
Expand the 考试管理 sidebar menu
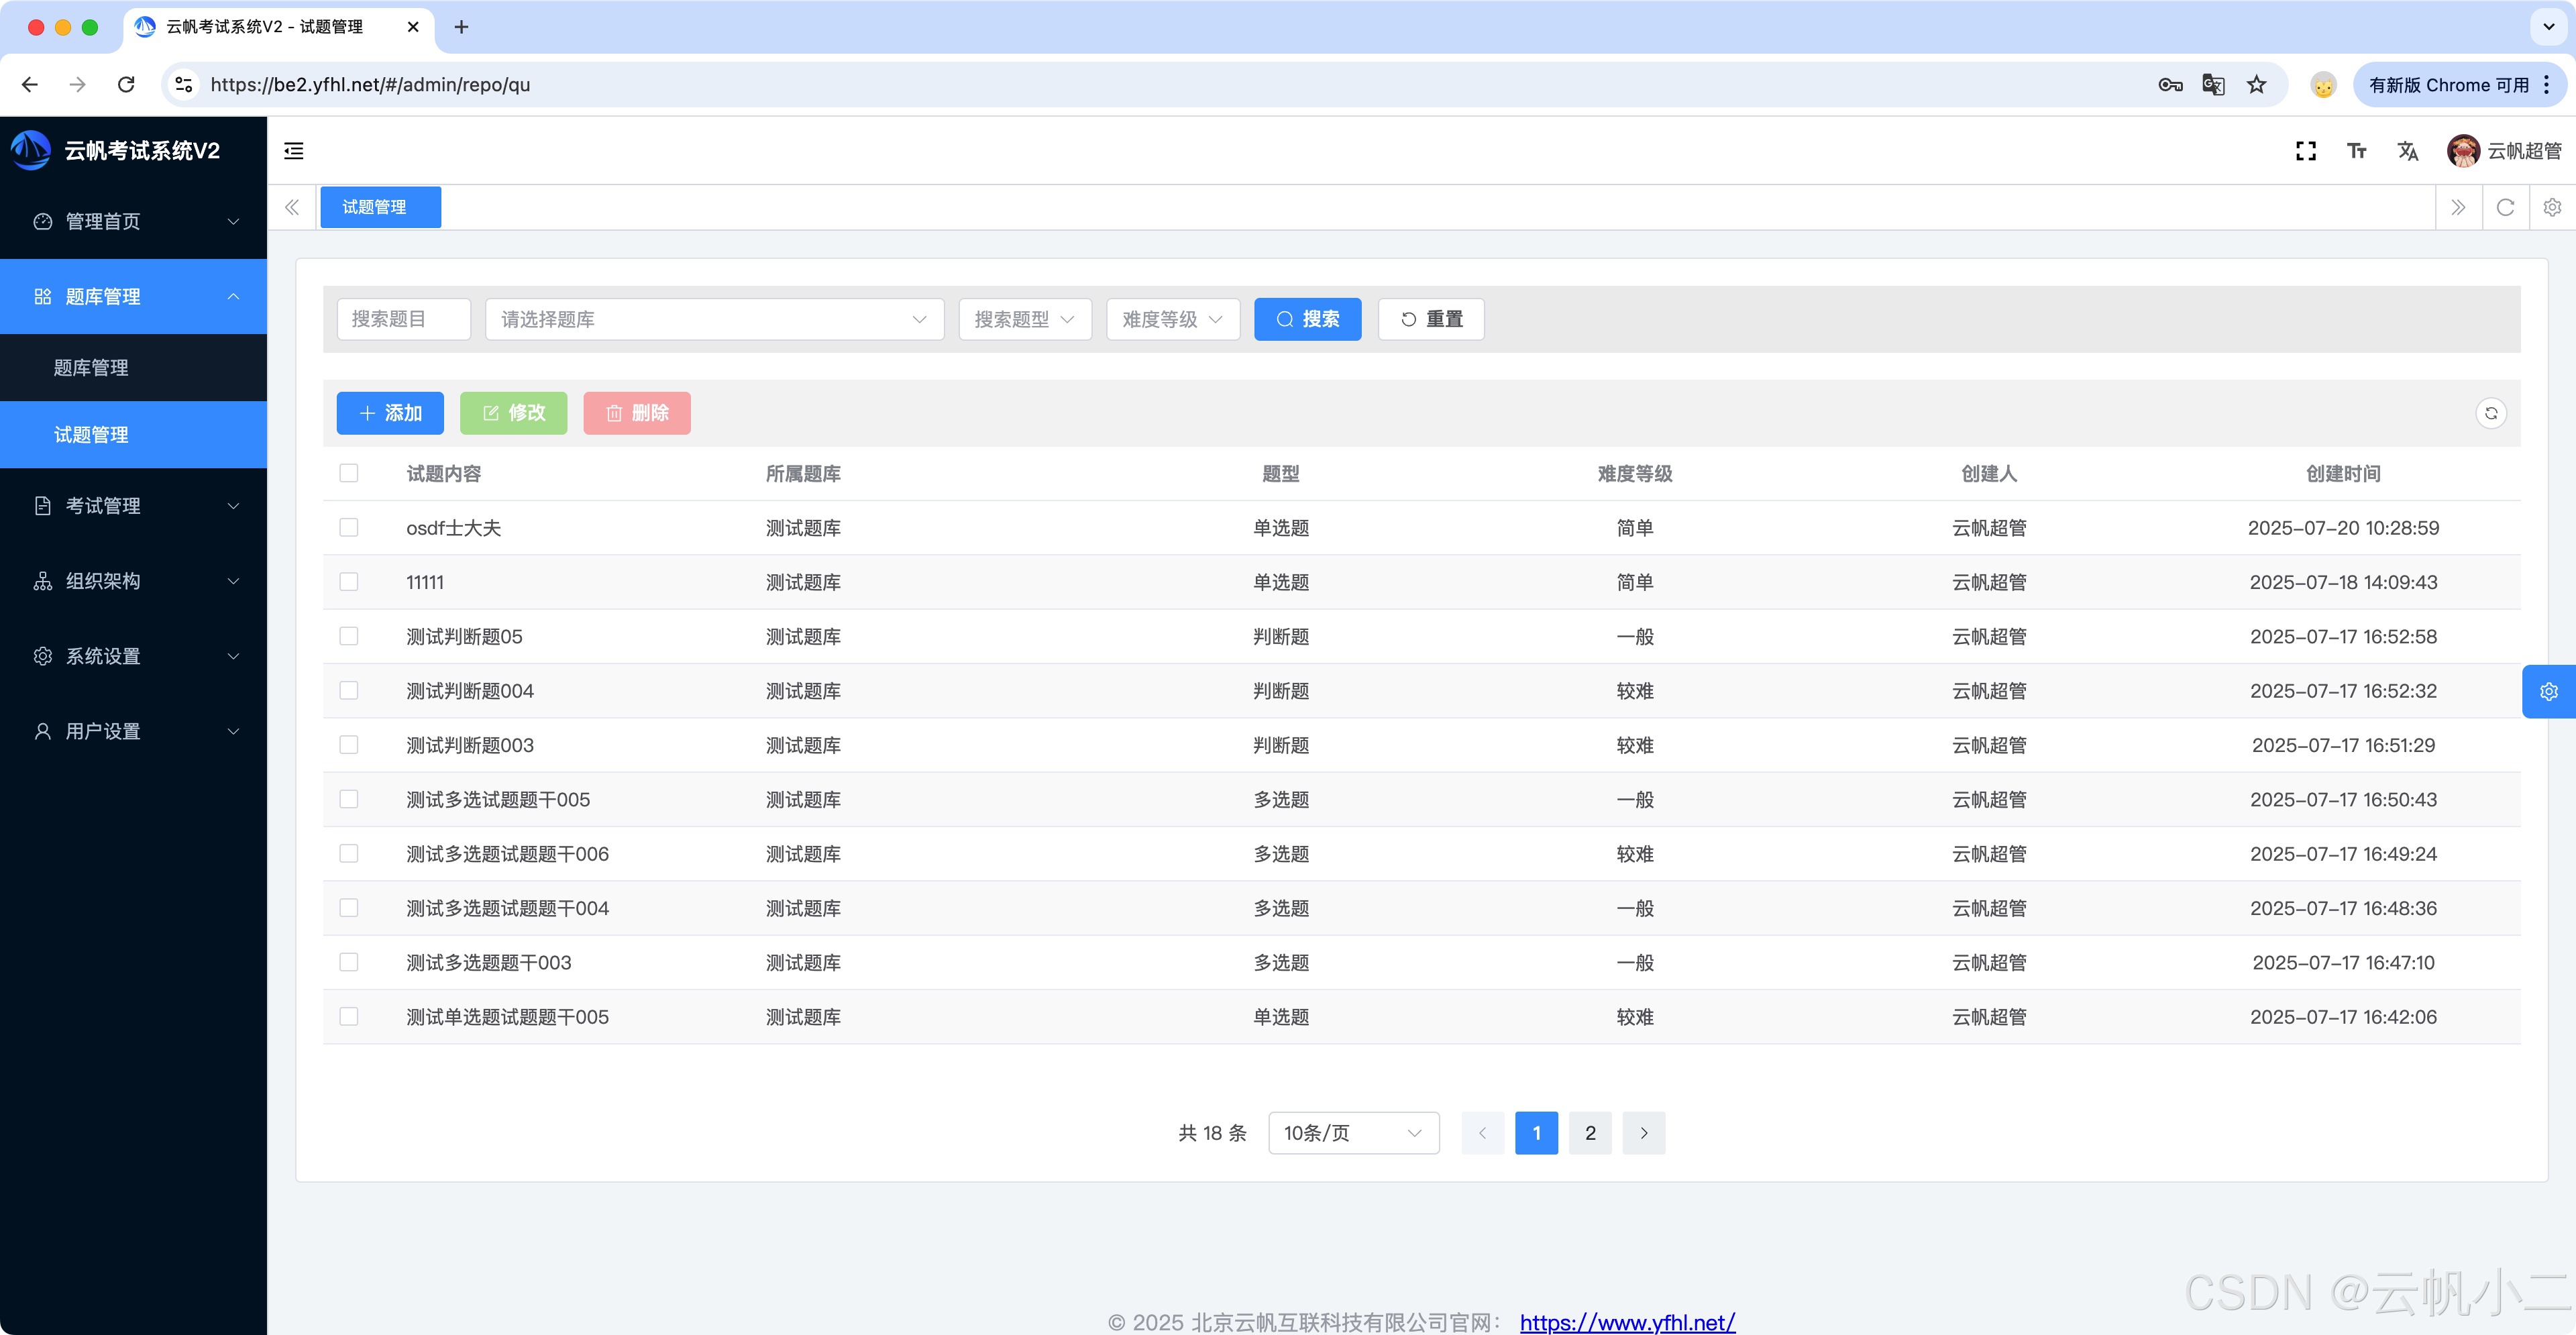[134, 506]
